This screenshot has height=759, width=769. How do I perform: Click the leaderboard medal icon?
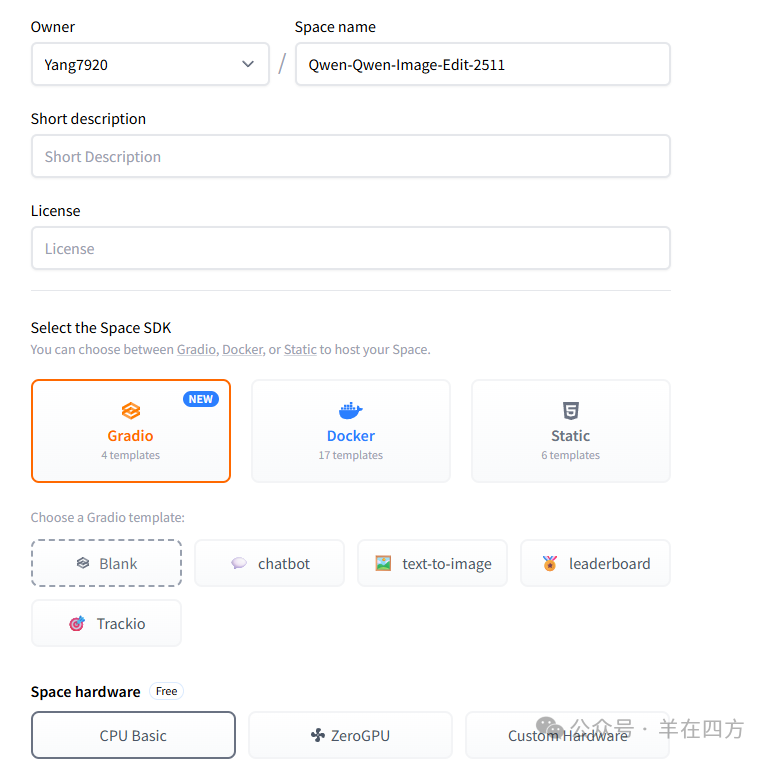[x=550, y=563]
